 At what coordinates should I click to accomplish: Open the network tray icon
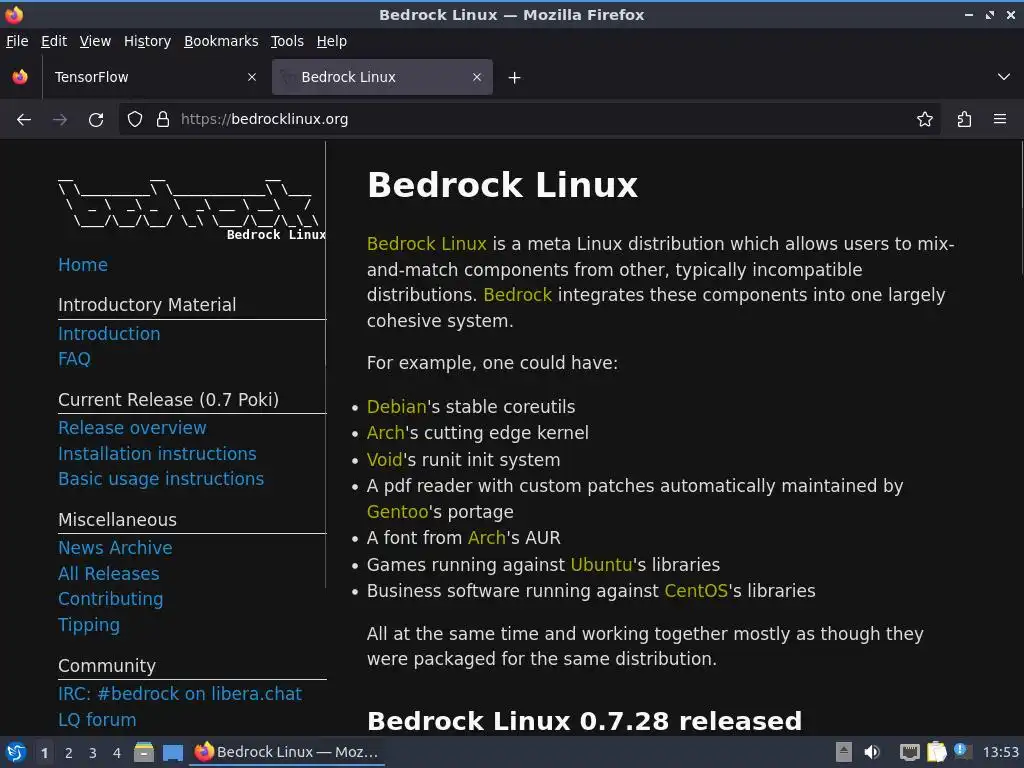(x=909, y=752)
